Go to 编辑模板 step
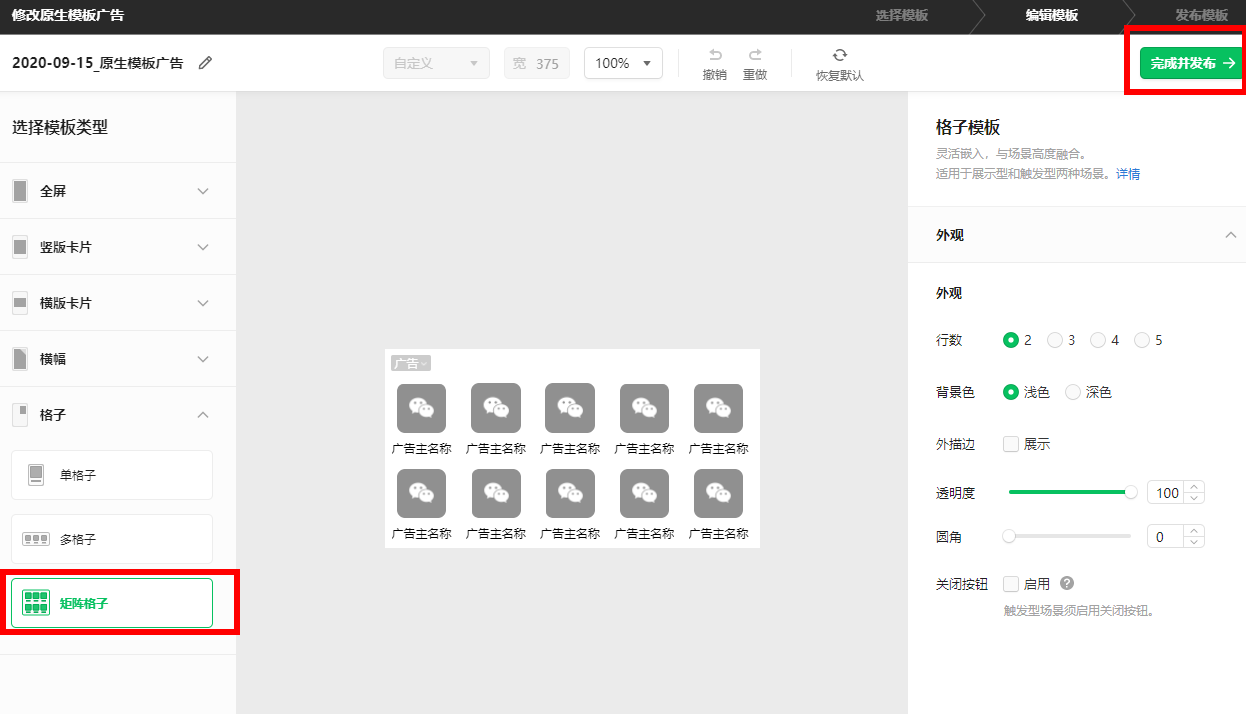 (x=1052, y=15)
